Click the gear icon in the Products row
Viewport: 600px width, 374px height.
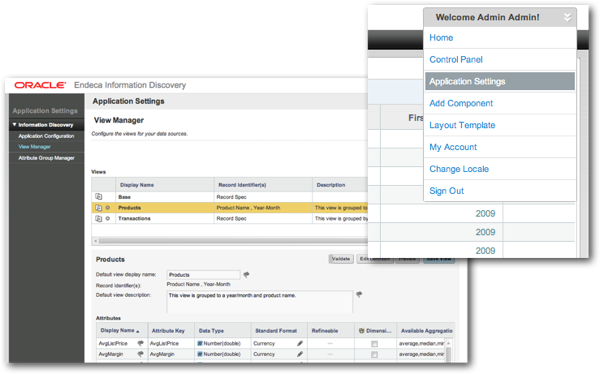(108, 207)
